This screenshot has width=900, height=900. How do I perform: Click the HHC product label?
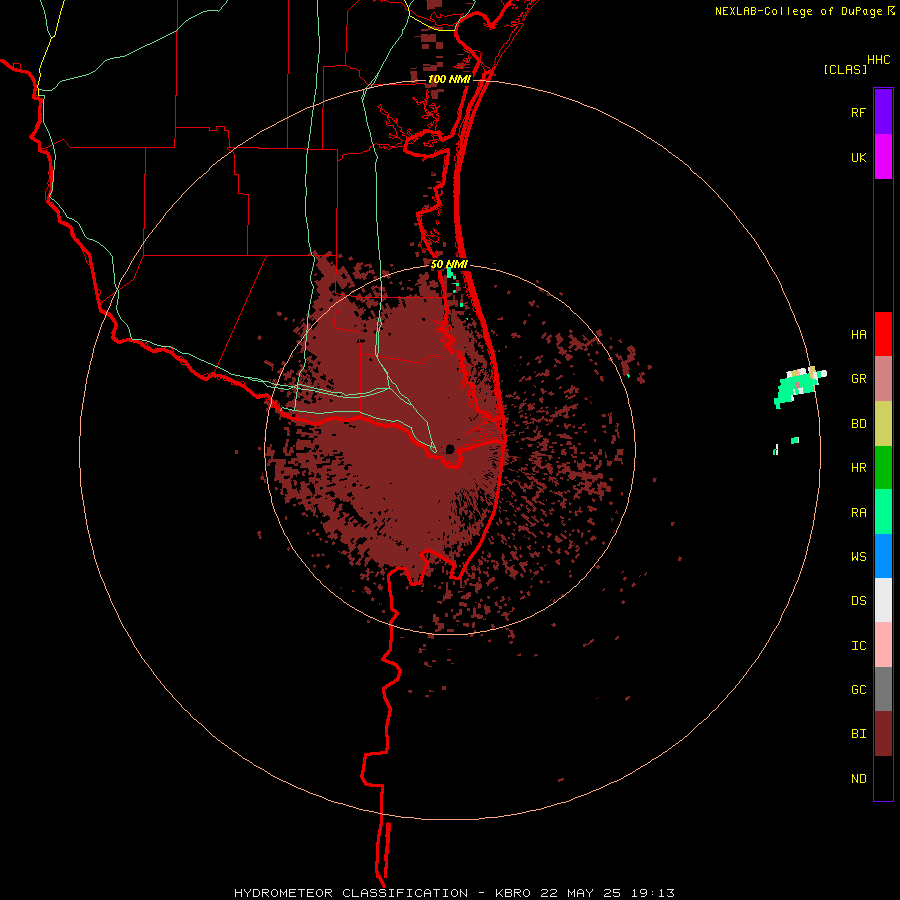[x=878, y=60]
